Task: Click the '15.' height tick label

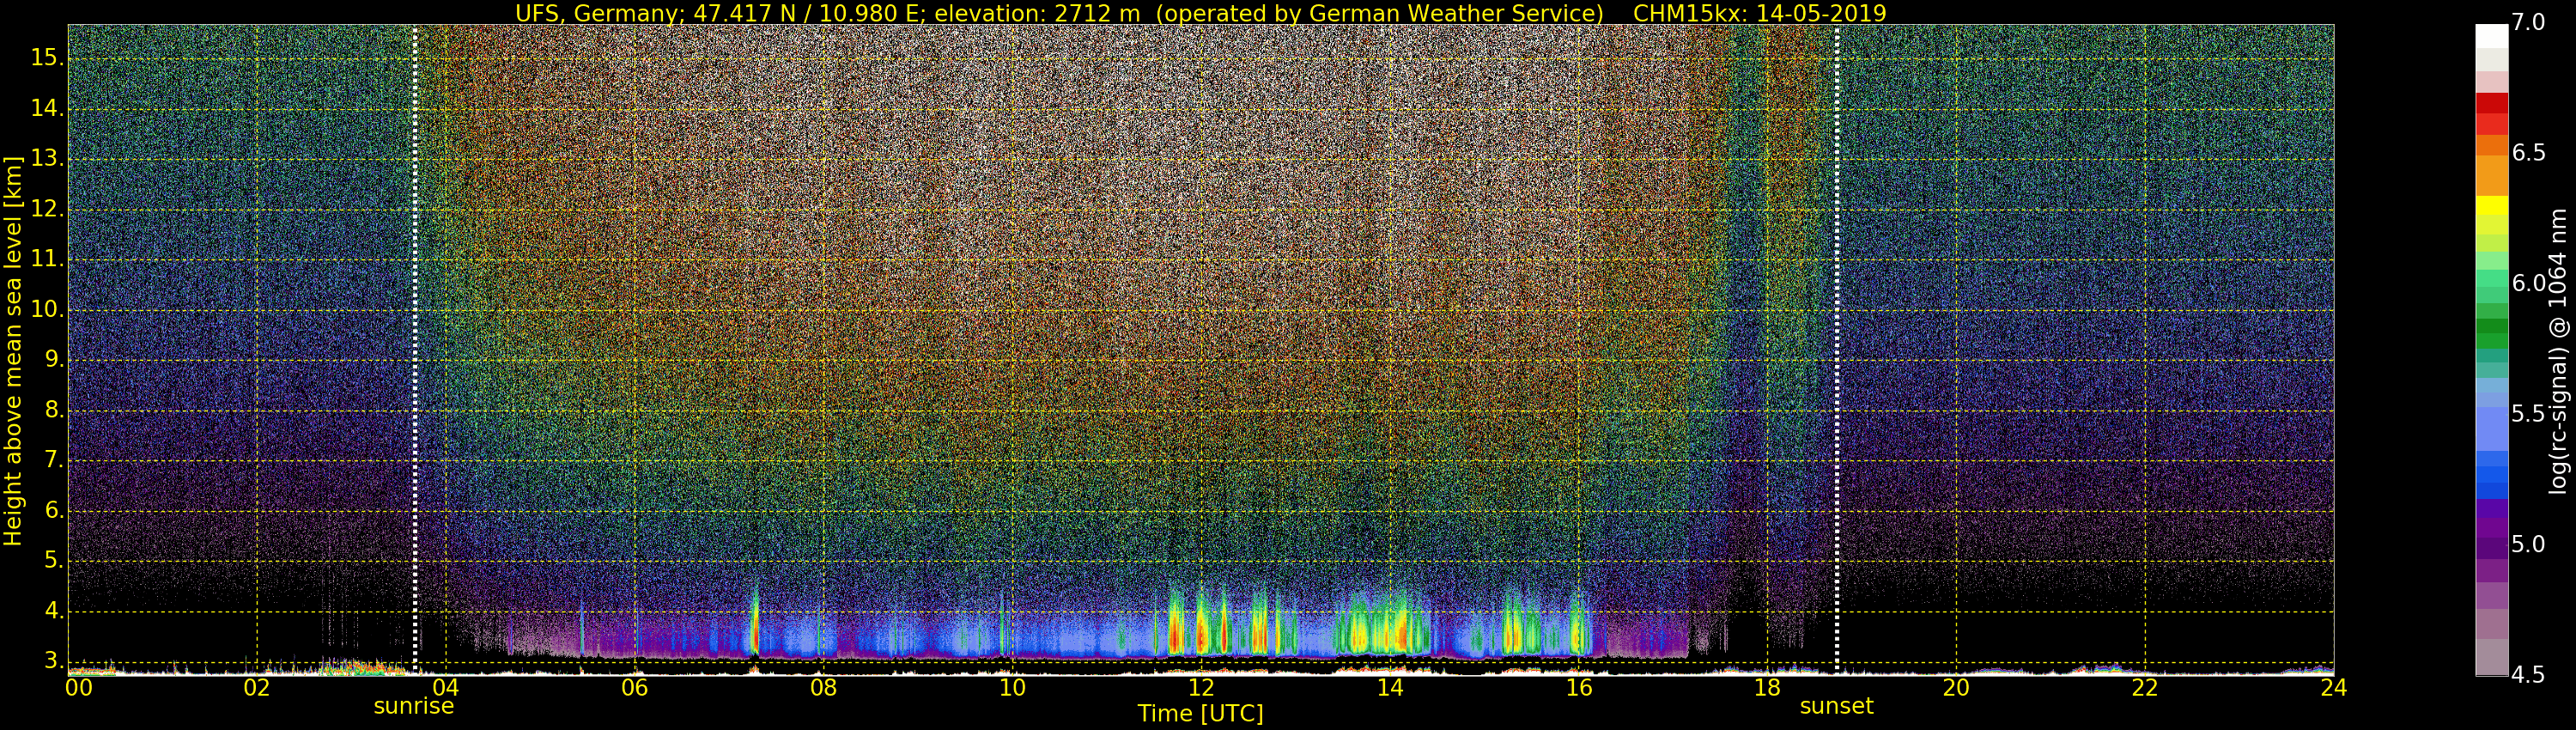Action: coord(47,57)
